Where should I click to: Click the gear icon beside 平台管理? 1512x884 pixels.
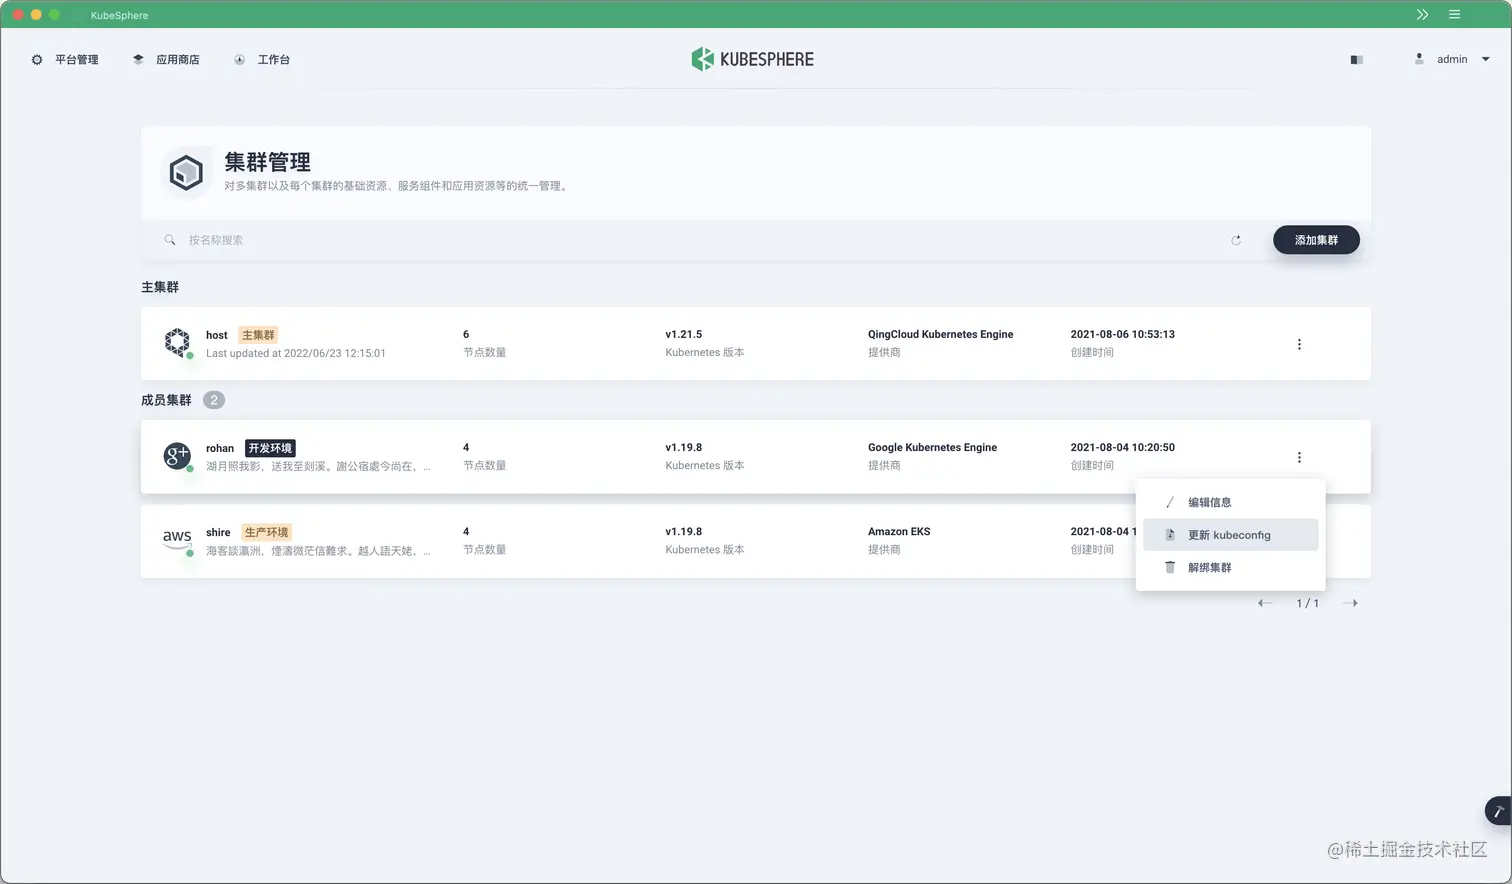pos(37,60)
